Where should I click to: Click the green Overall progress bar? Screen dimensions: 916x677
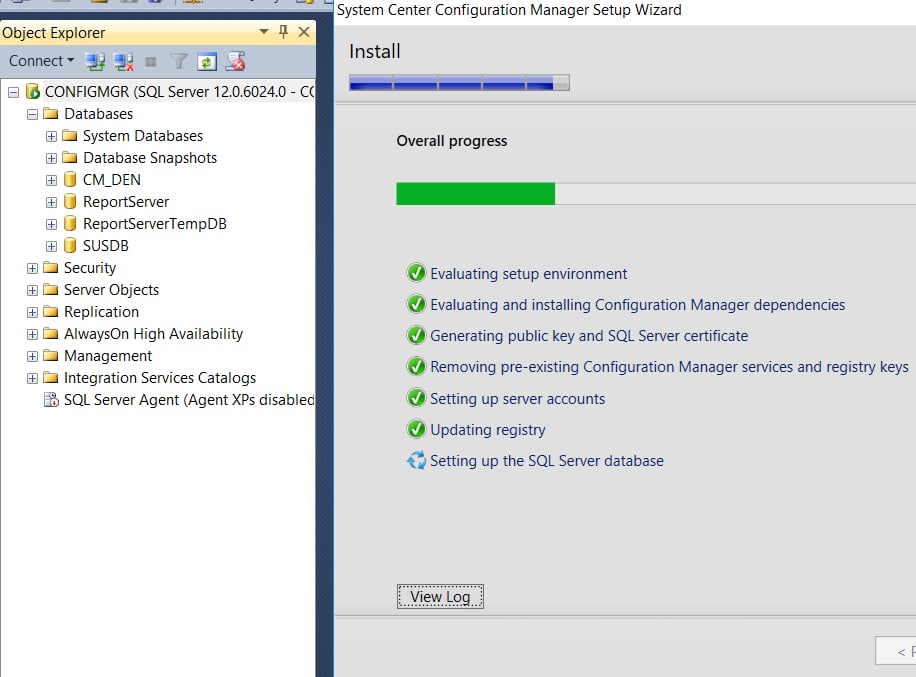476,194
